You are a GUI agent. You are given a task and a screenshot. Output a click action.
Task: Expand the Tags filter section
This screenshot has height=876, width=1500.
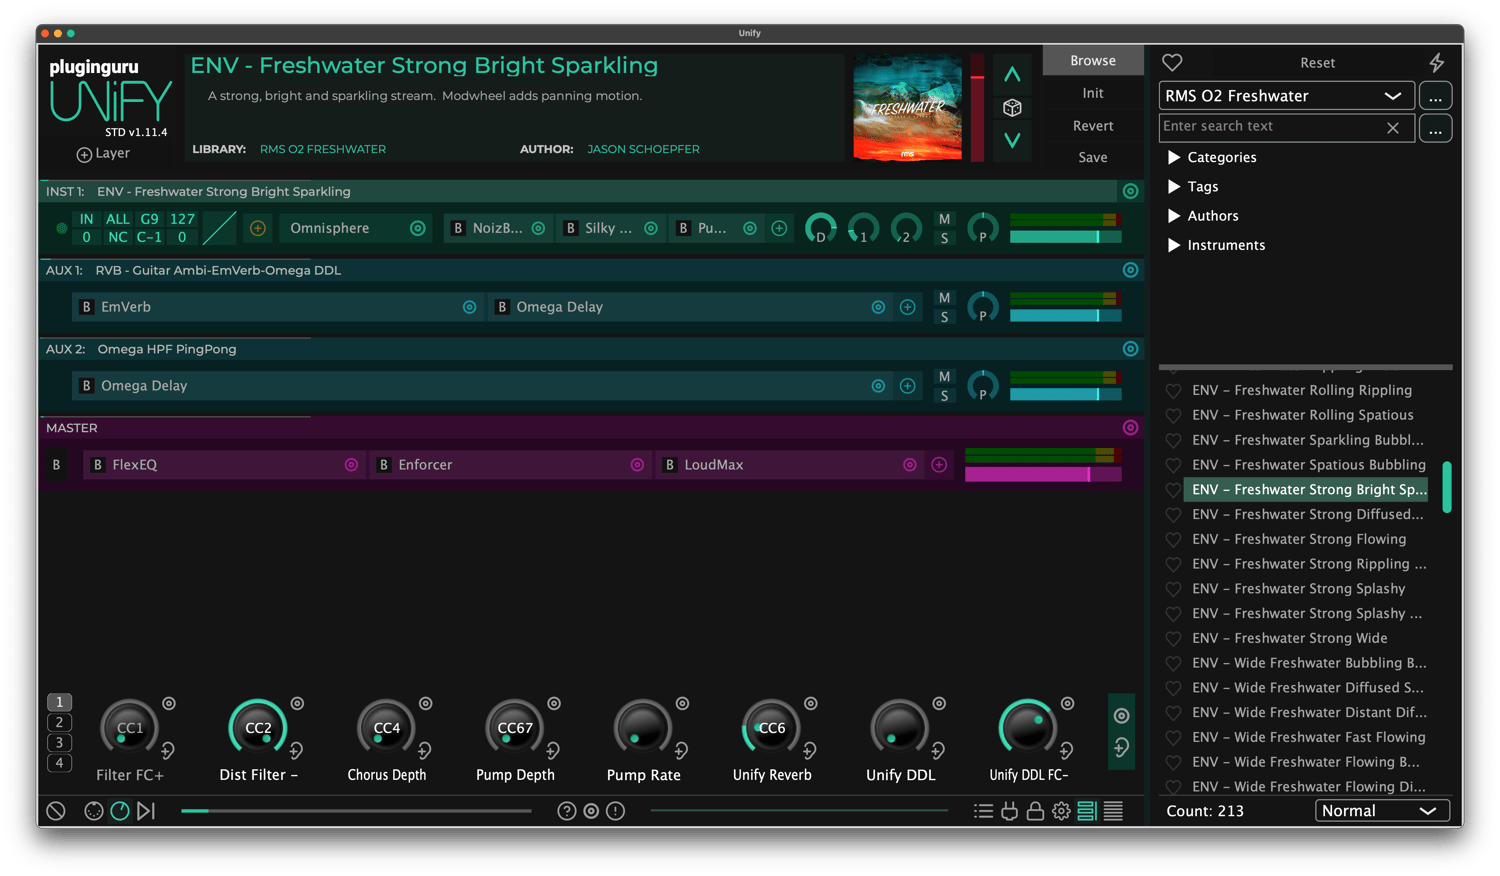tap(1193, 186)
